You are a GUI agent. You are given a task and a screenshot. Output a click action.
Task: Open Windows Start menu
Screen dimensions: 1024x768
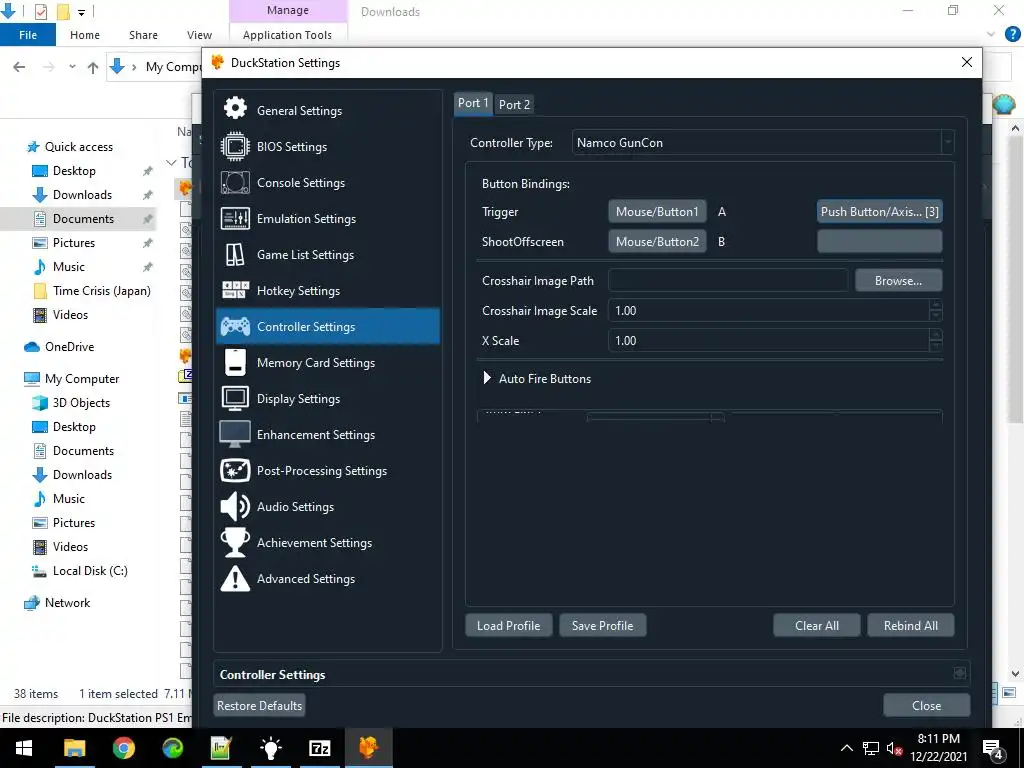point(24,748)
